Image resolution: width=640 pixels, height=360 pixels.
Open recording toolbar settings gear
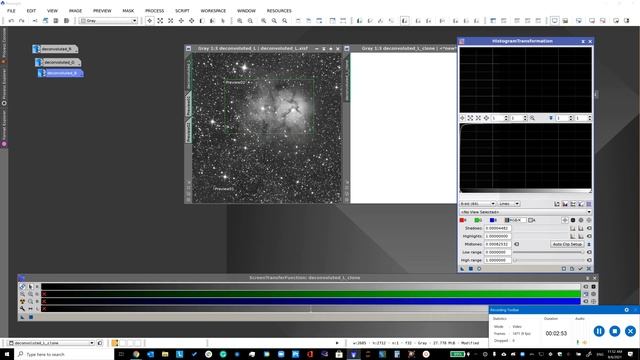[x=627, y=310]
